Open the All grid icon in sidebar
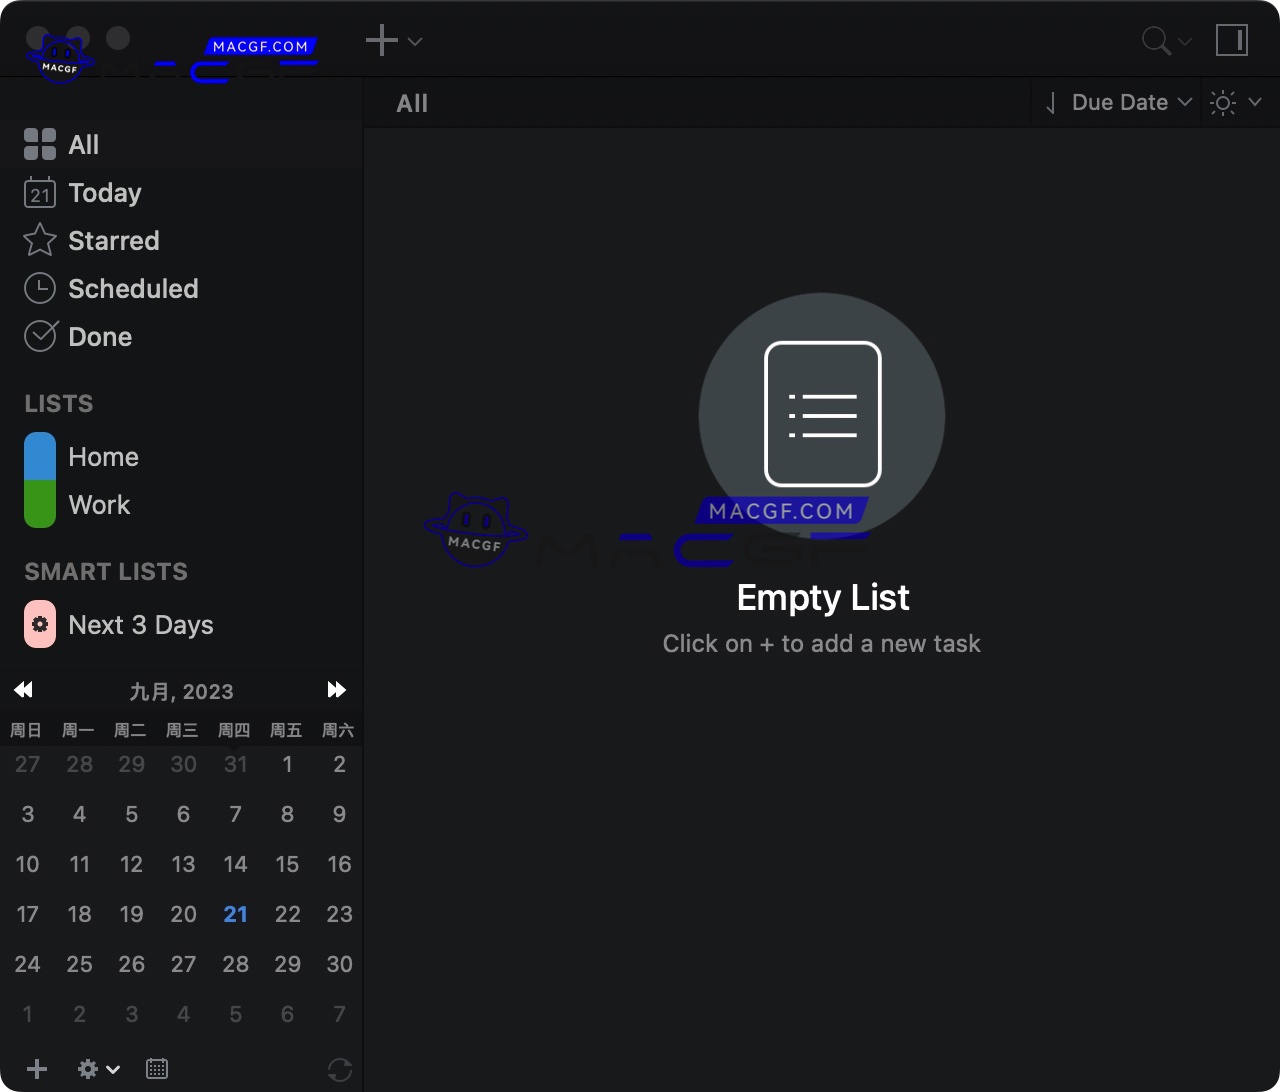Screen dimensions: 1280x1092 tap(40, 144)
